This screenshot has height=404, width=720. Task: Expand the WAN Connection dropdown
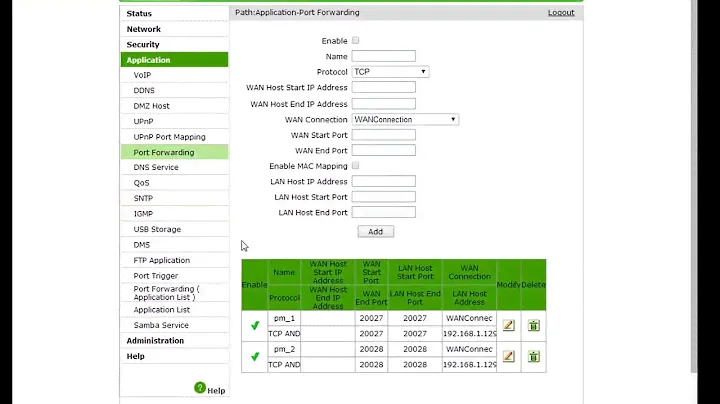pyautogui.click(x=405, y=119)
